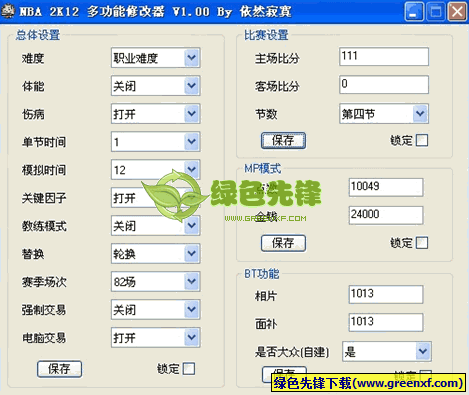Minimize the NBA 2K12 trainer window
This screenshot has width=469, height=395.
click(x=414, y=12)
